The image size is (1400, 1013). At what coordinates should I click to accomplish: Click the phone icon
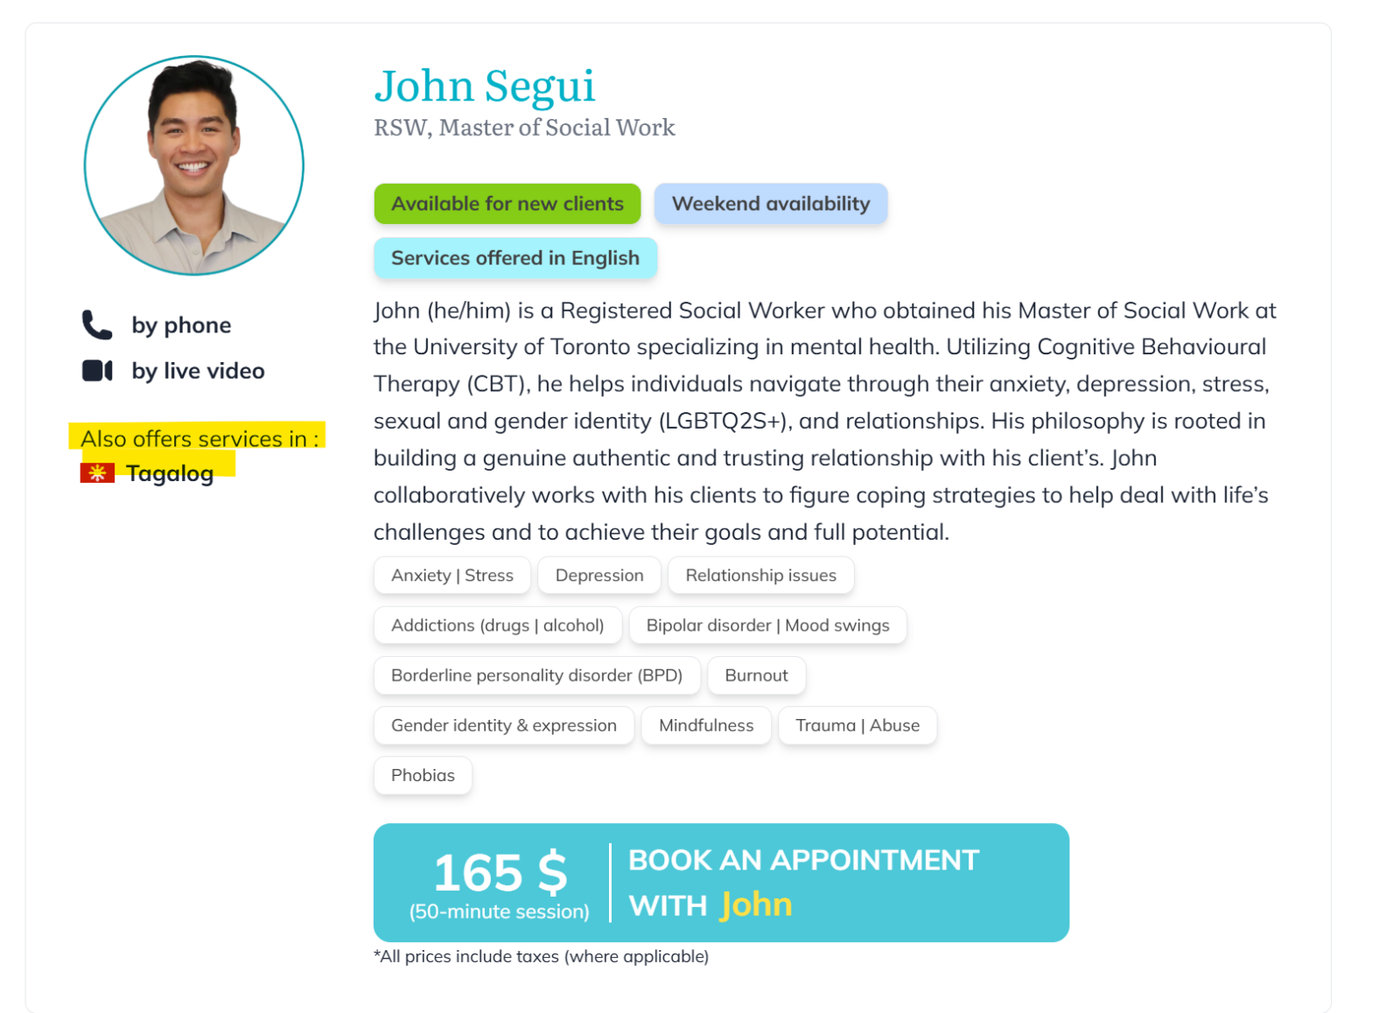coord(97,325)
